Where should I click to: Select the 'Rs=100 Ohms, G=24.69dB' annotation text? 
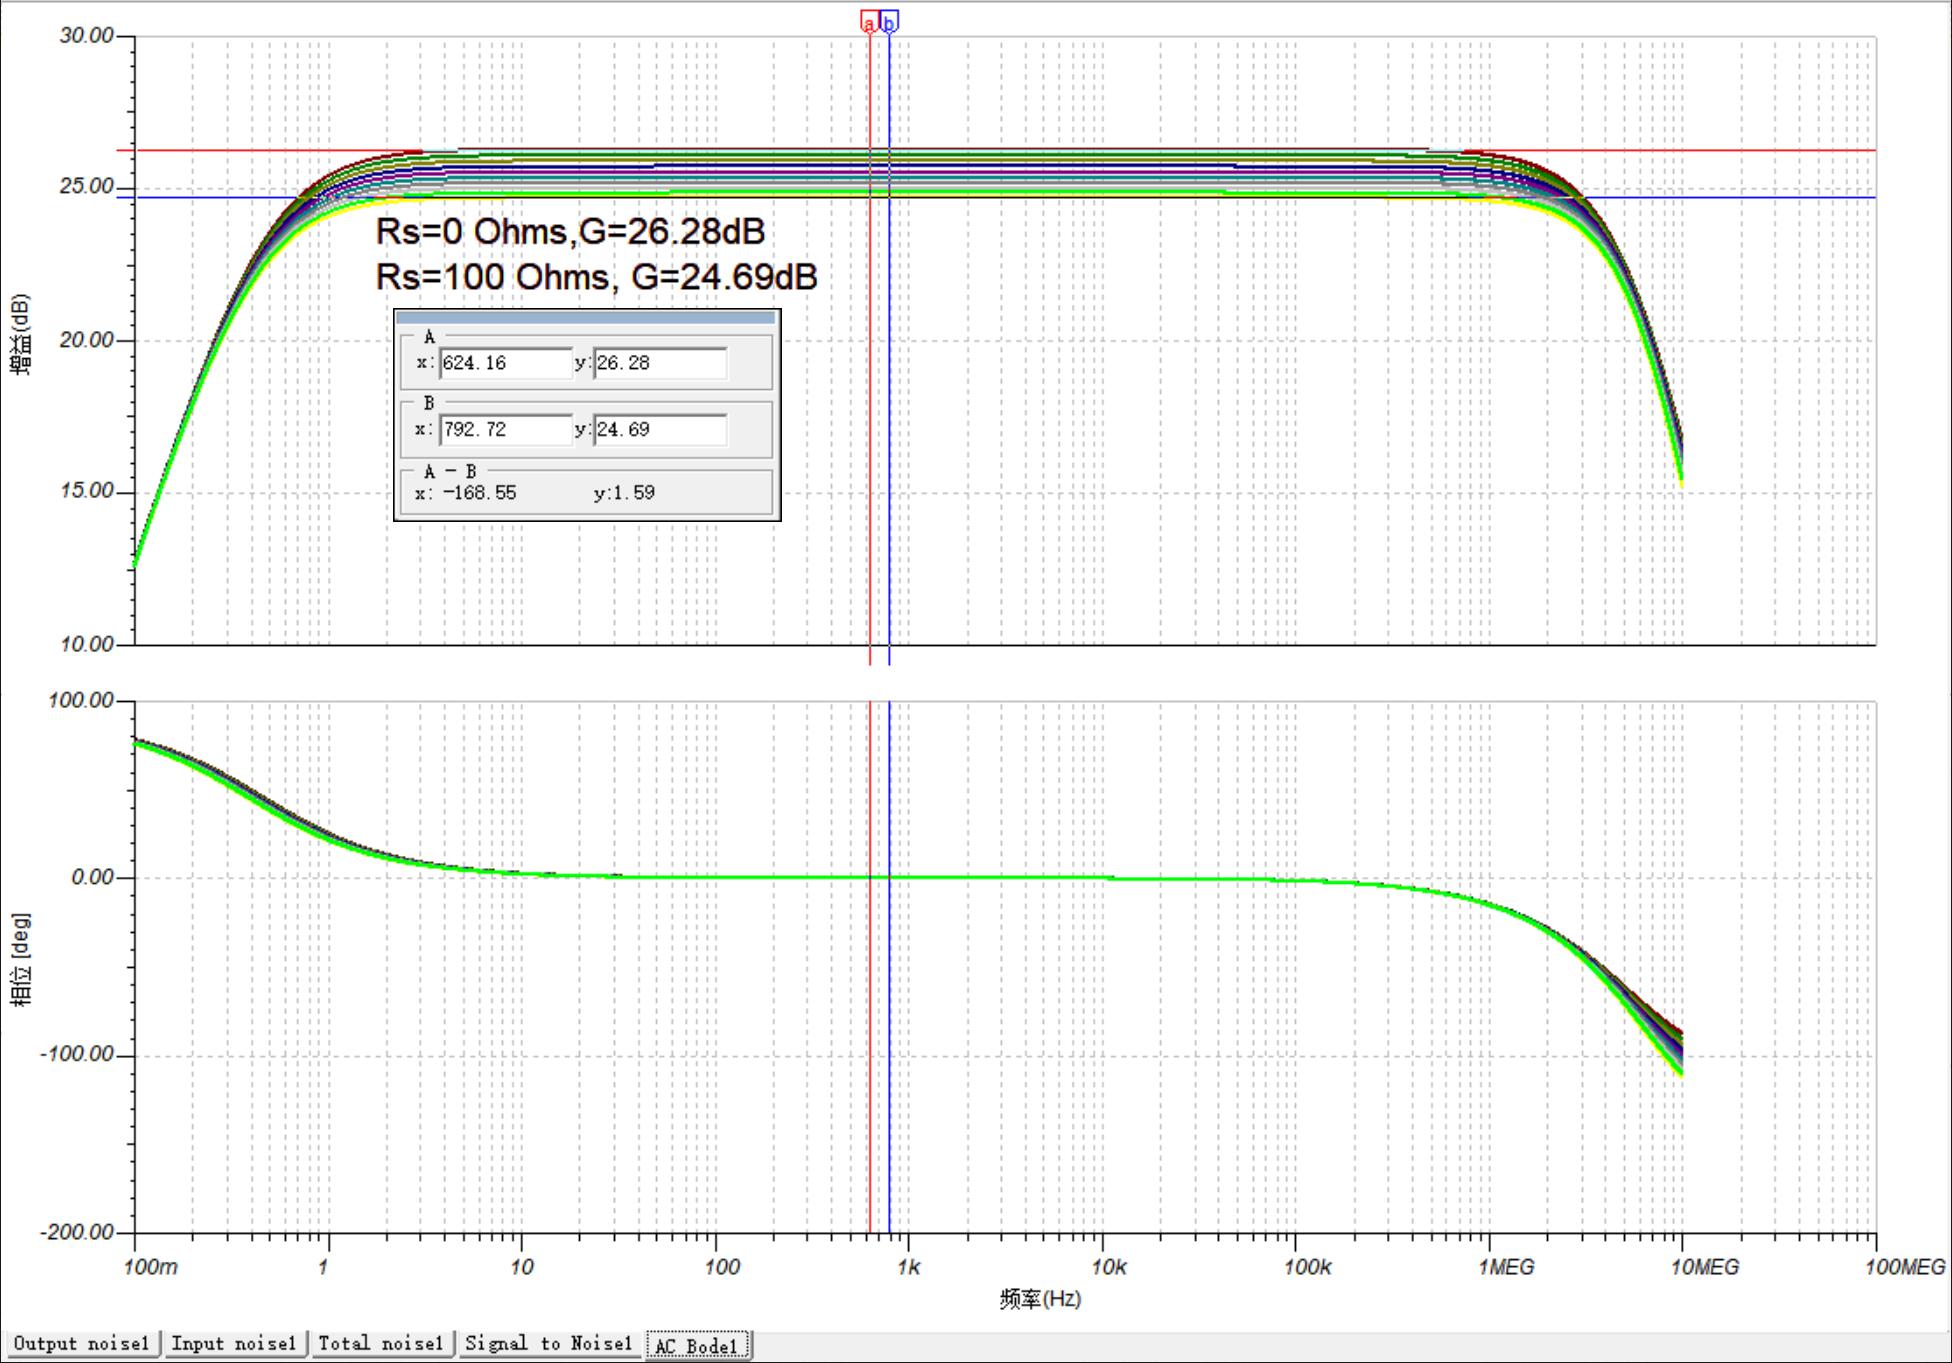[596, 277]
